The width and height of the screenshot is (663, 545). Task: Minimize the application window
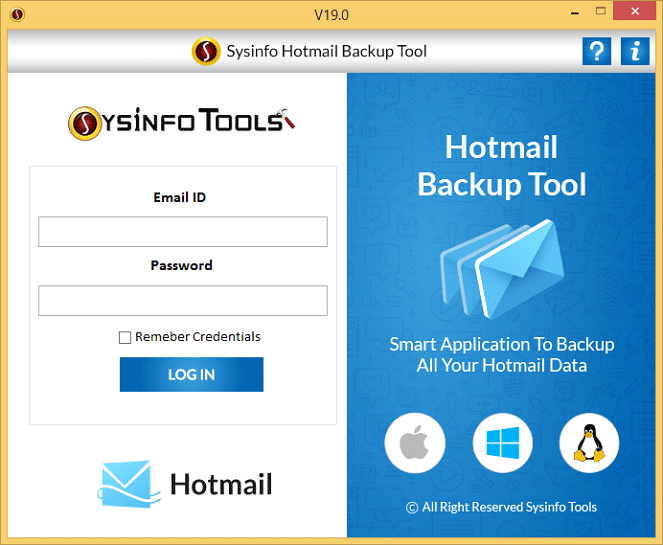click(575, 13)
